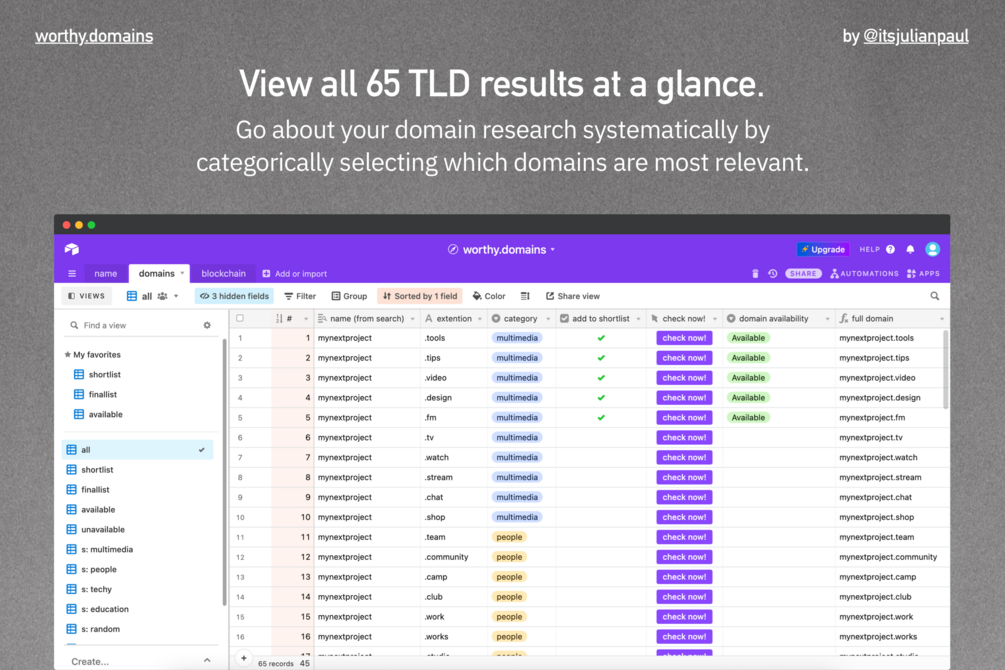Click 3 hidden fields button
Screen dimensions: 1005x670
(234, 296)
